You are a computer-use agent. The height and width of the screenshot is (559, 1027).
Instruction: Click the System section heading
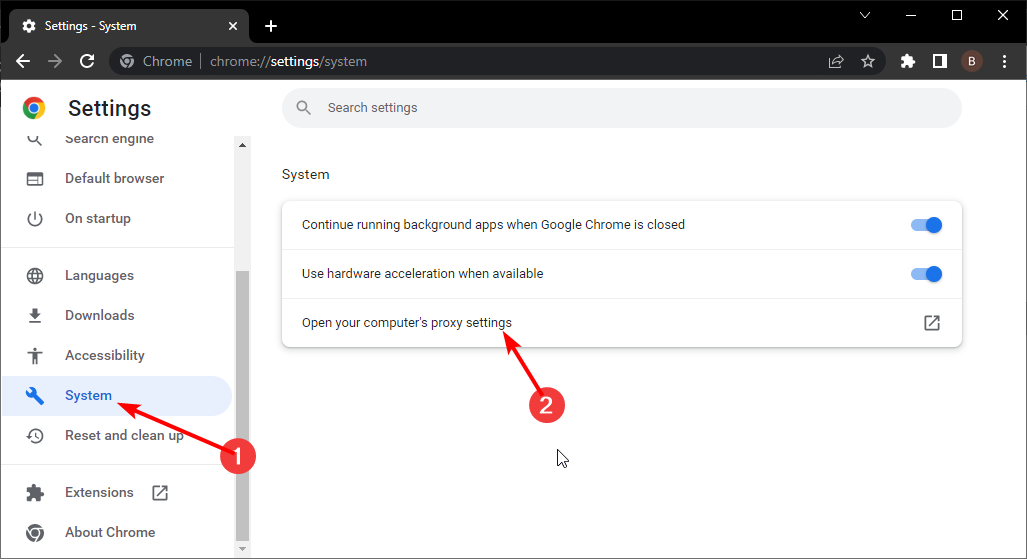[306, 175]
